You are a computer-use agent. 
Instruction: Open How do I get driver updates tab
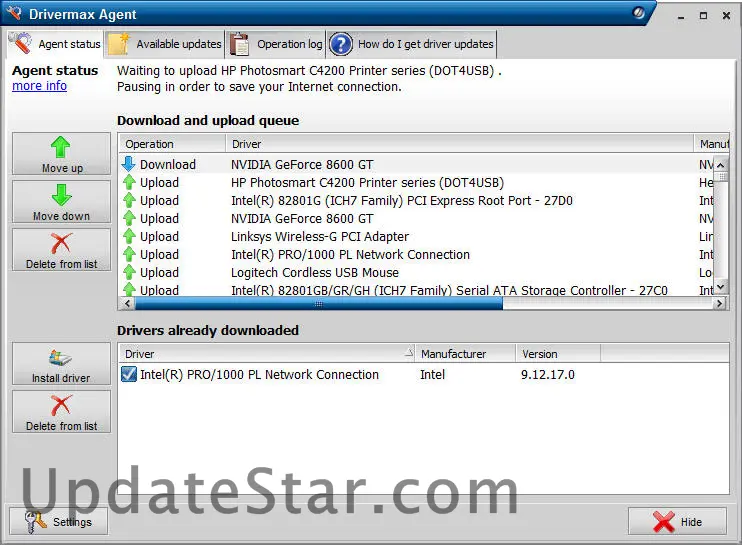(x=412, y=44)
